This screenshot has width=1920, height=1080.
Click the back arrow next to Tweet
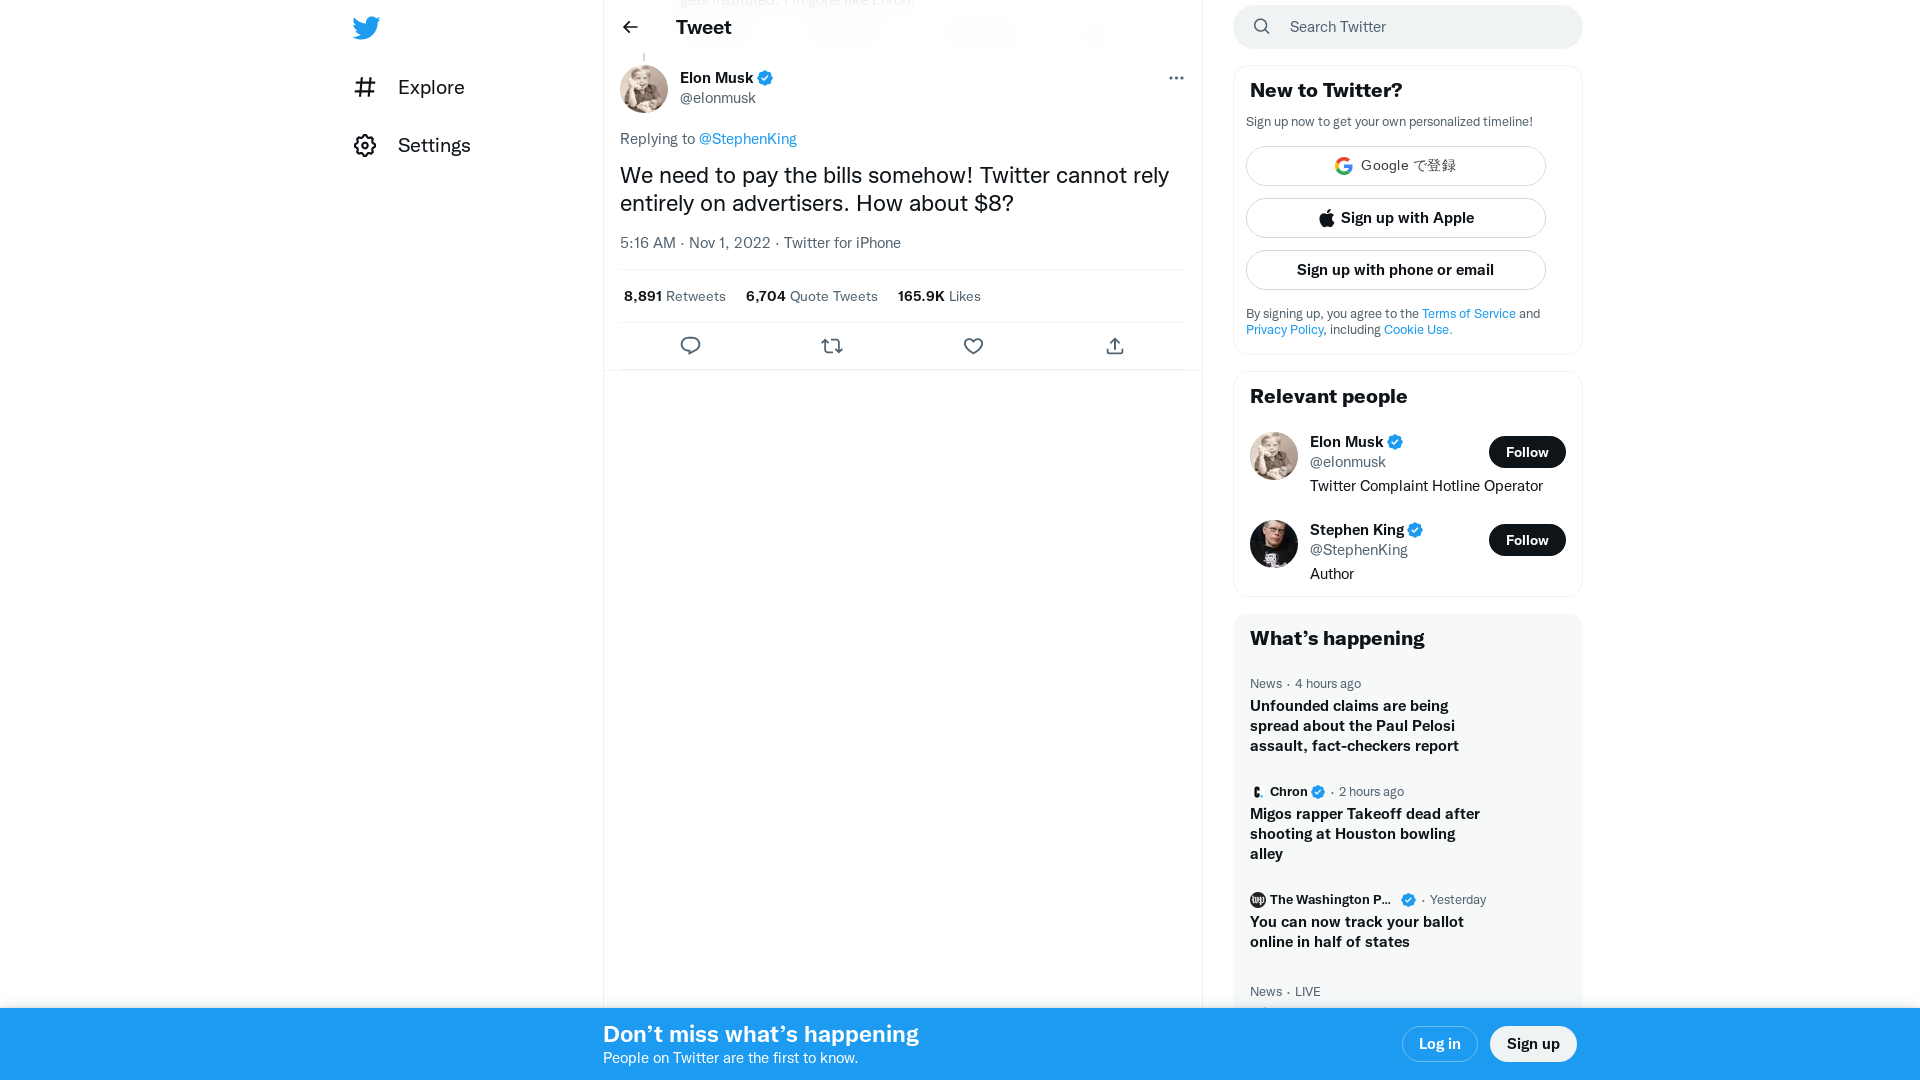[629, 27]
